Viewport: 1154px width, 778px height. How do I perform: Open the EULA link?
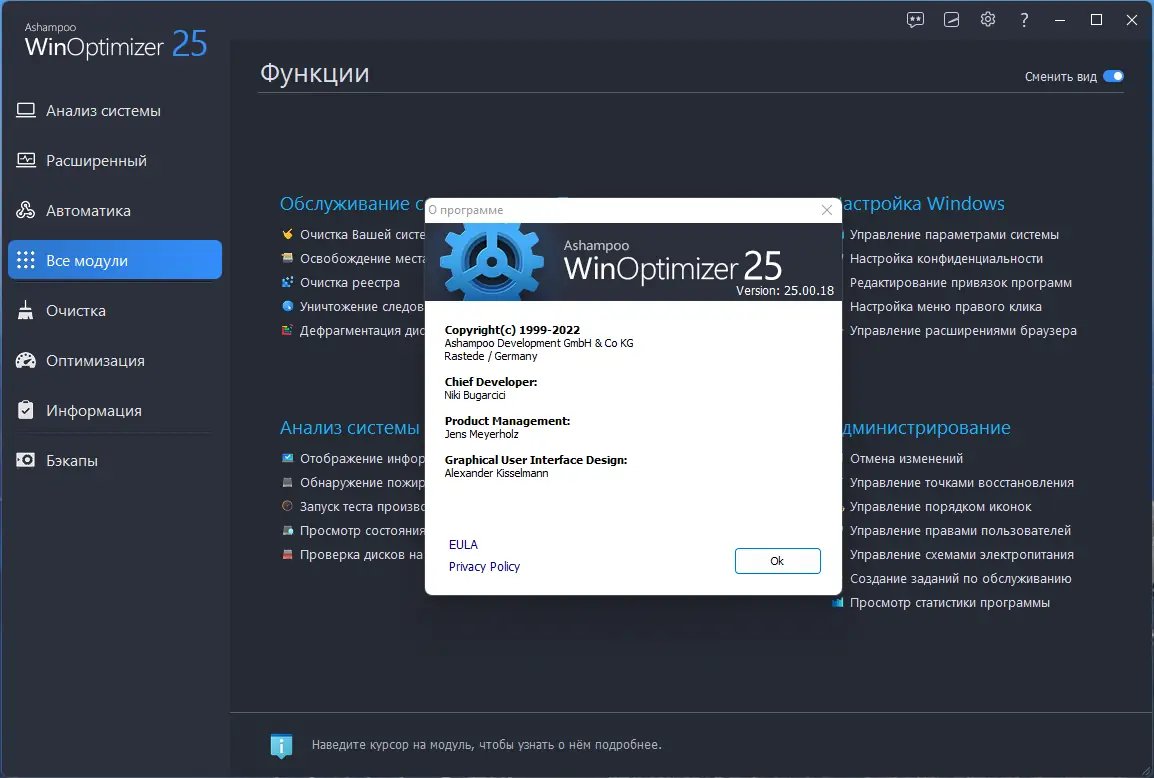click(463, 545)
